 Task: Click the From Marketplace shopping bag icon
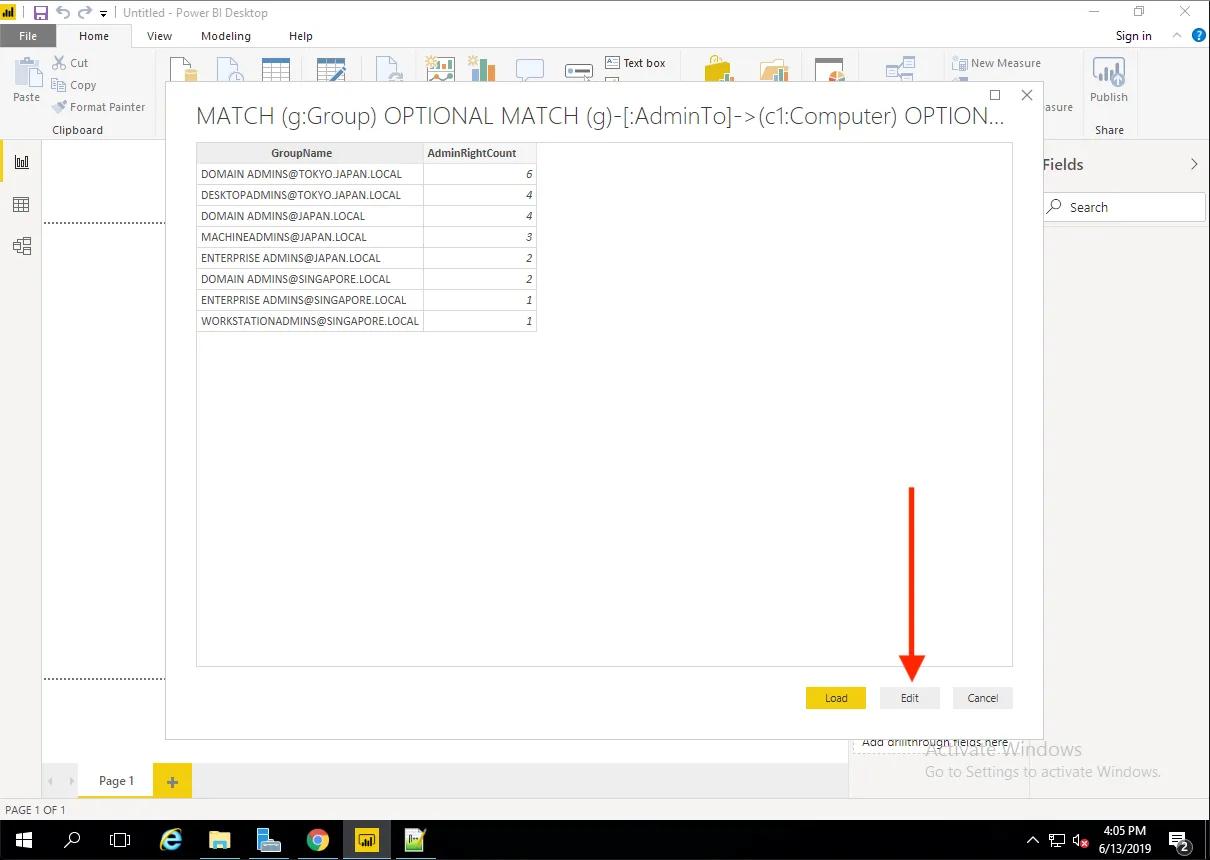click(720, 68)
